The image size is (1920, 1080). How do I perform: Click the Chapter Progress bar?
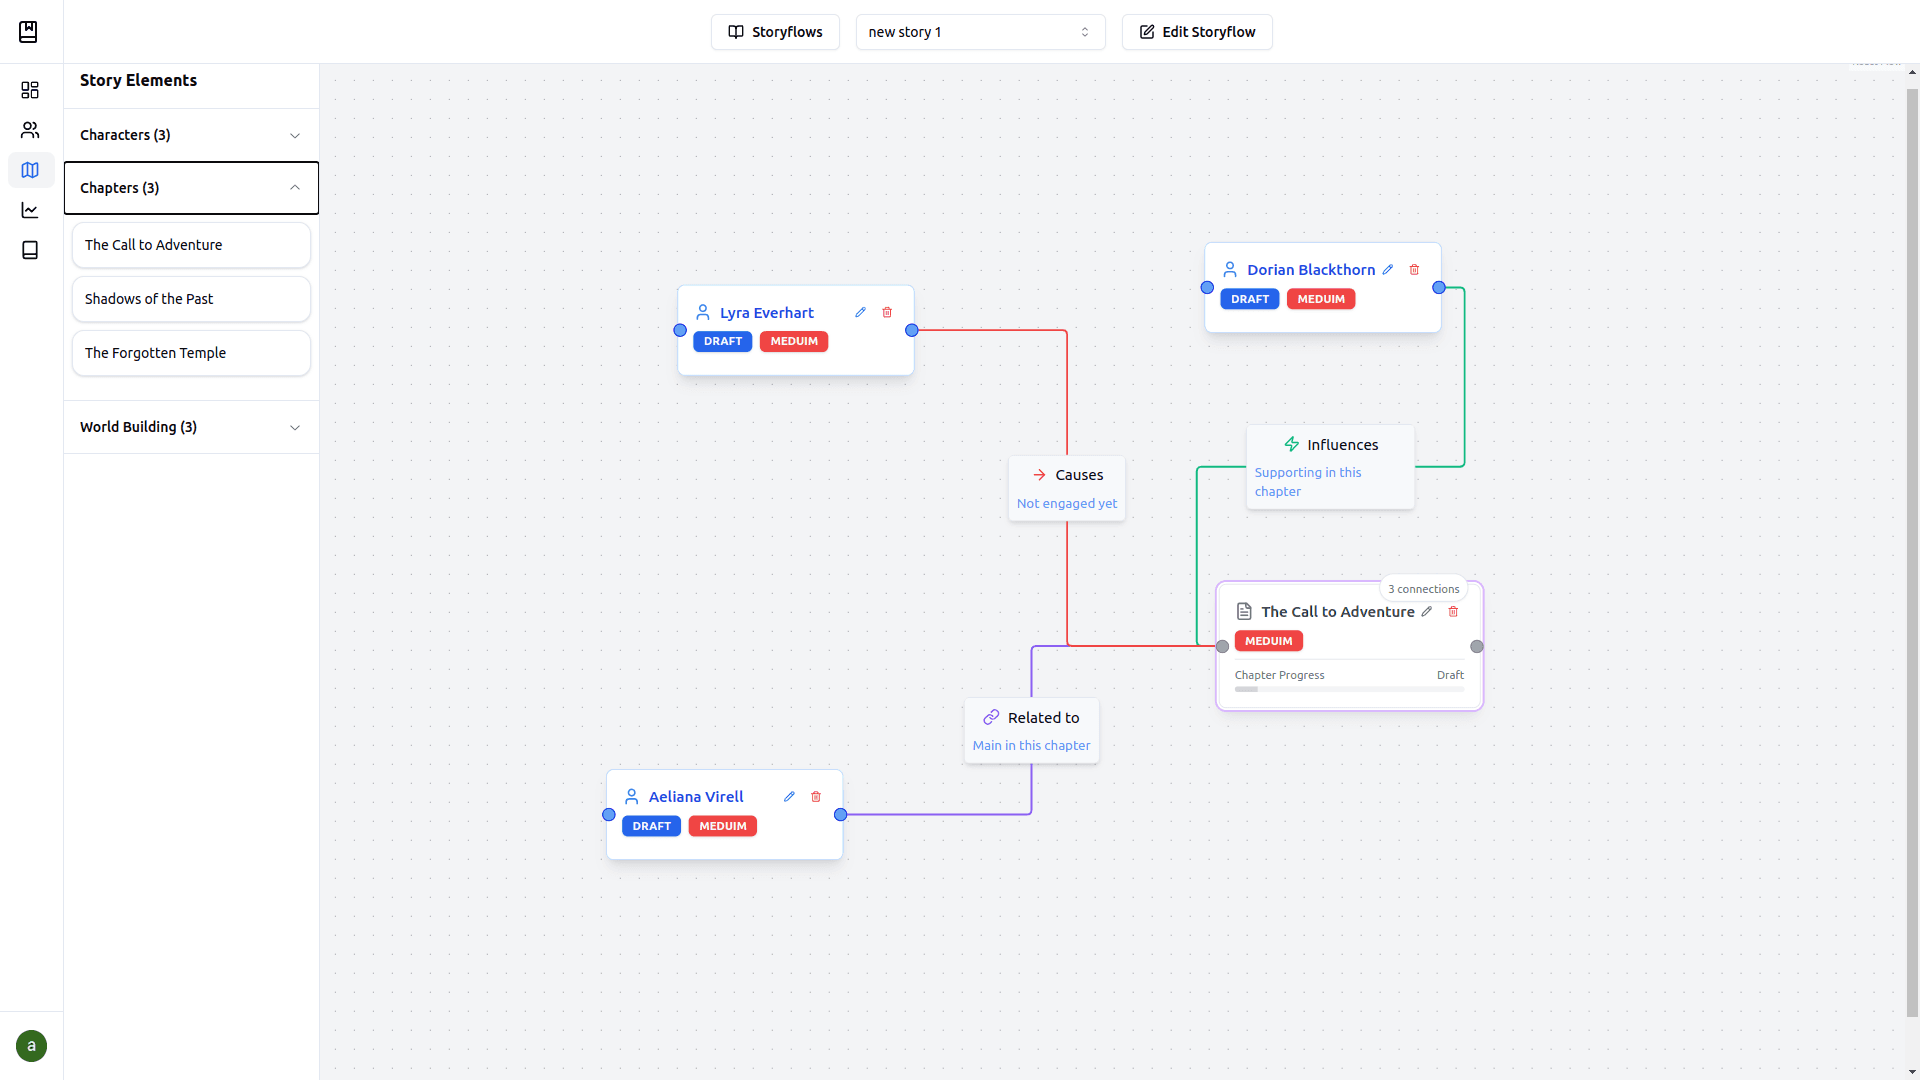(1349, 689)
